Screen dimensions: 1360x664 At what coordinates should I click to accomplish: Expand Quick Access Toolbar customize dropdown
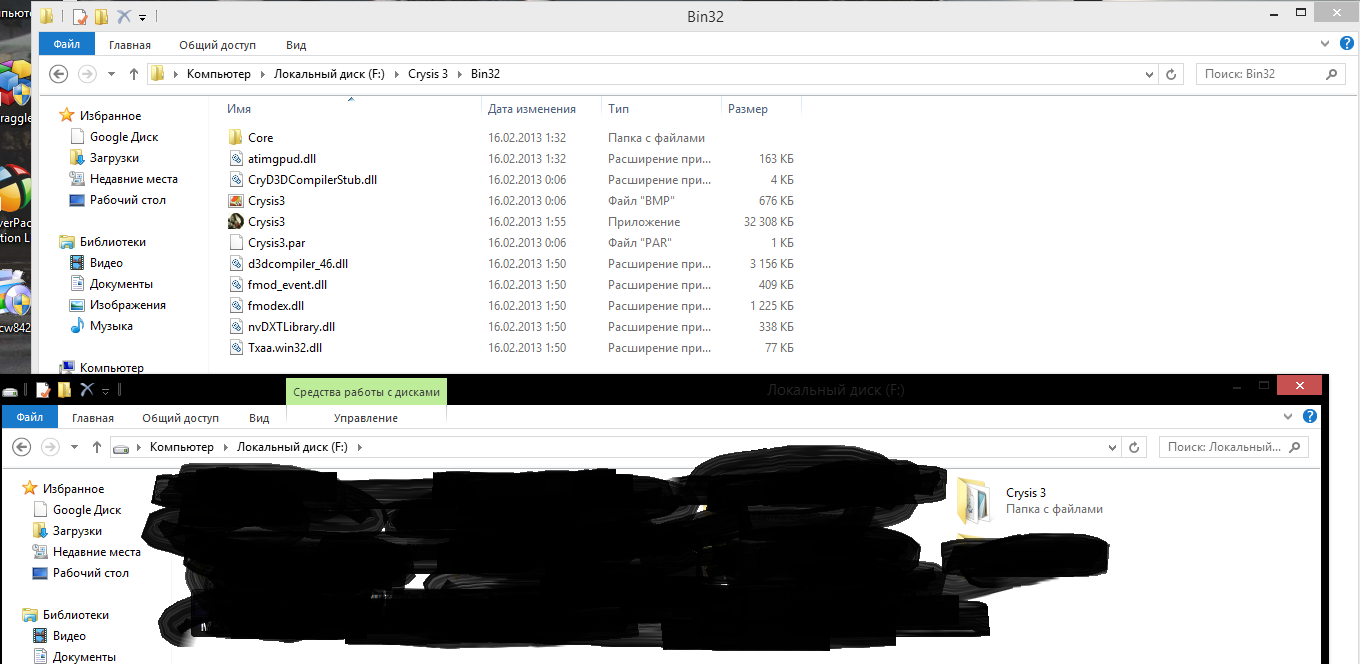[143, 17]
